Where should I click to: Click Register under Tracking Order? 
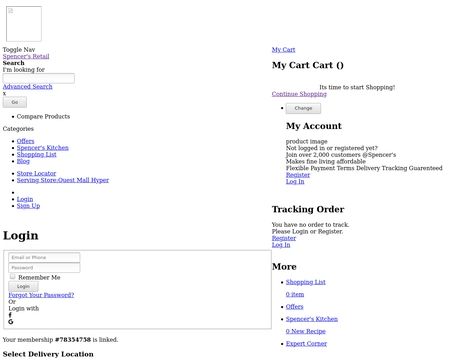(284, 238)
